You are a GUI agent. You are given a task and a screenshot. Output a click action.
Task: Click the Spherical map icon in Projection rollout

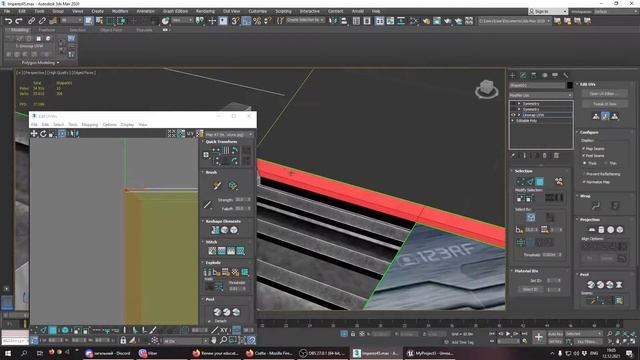[610, 230]
